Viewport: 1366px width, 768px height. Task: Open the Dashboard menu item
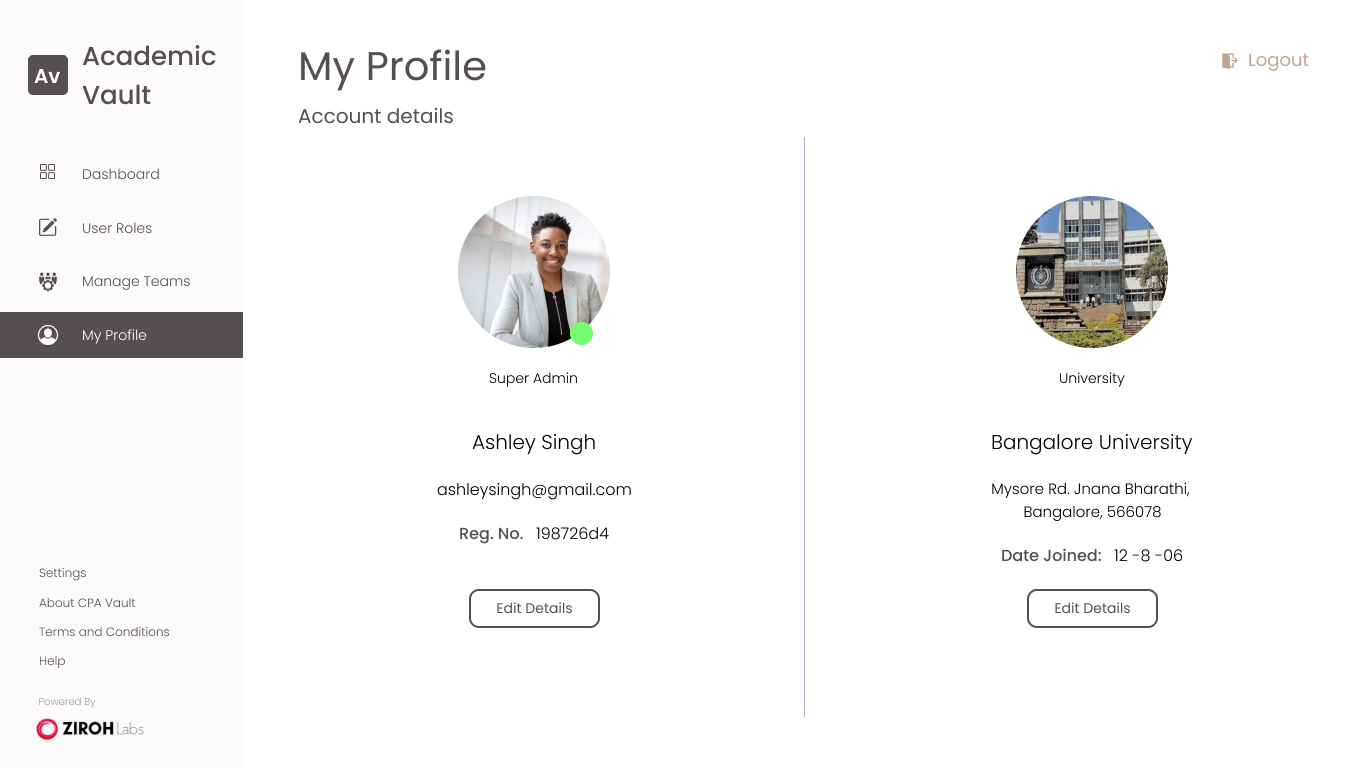pyautogui.click(x=121, y=174)
